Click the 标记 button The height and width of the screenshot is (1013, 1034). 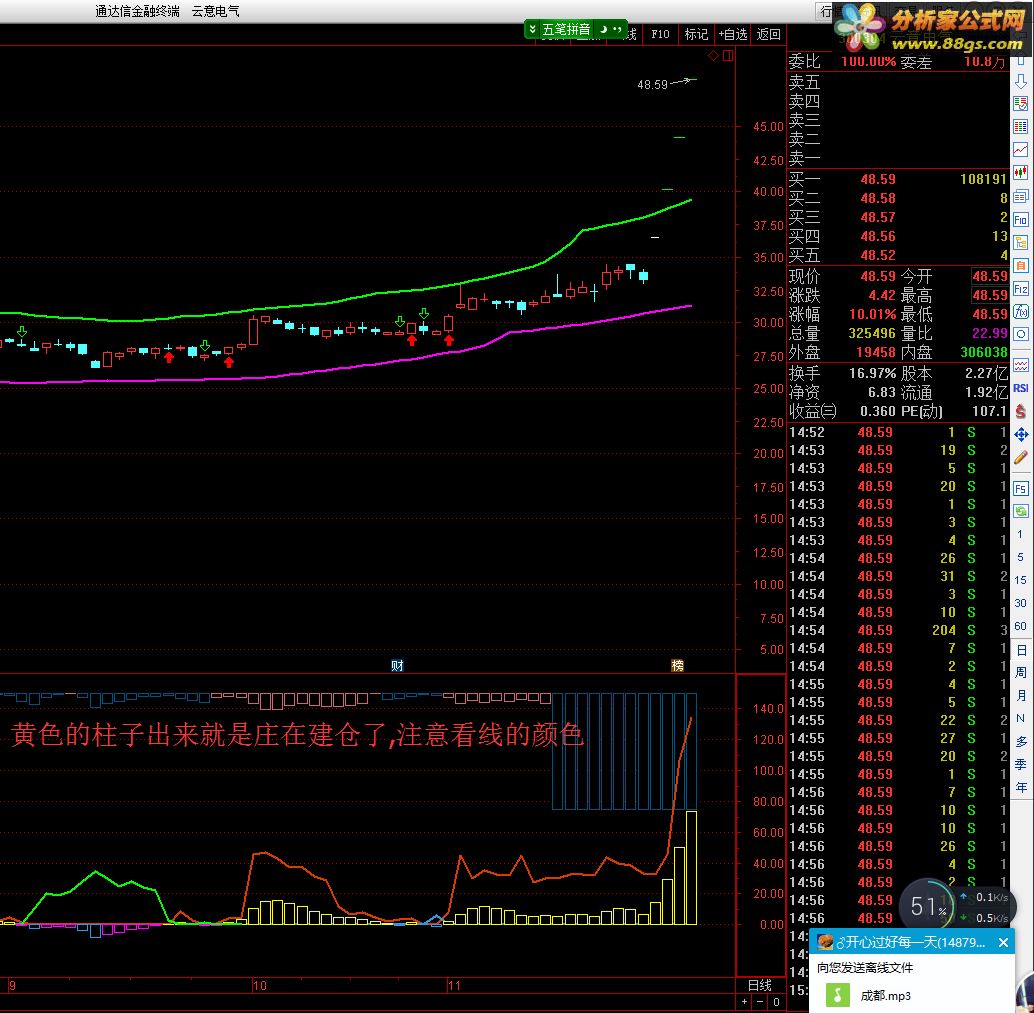pyautogui.click(x=696, y=34)
